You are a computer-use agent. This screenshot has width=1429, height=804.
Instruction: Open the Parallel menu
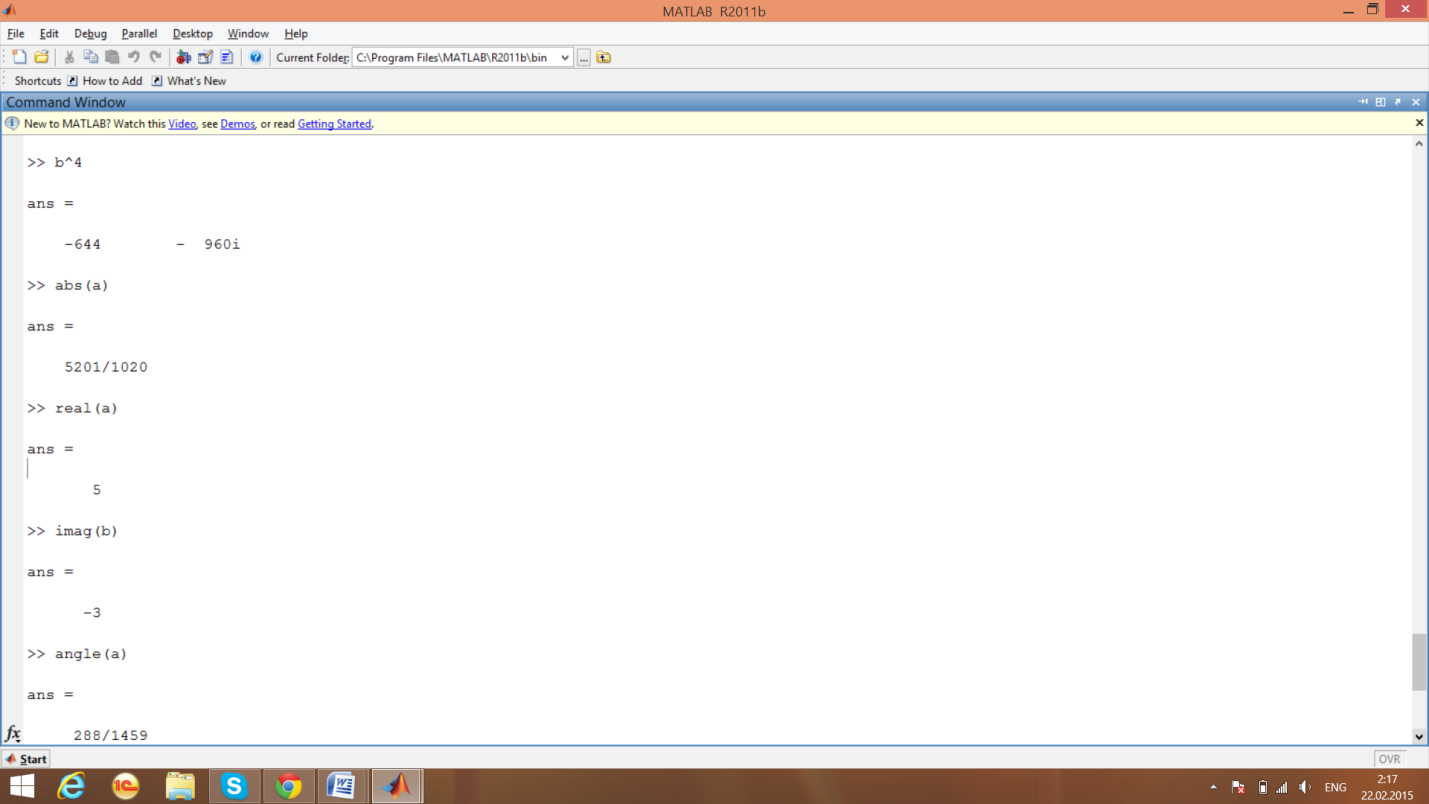[139, 33]
